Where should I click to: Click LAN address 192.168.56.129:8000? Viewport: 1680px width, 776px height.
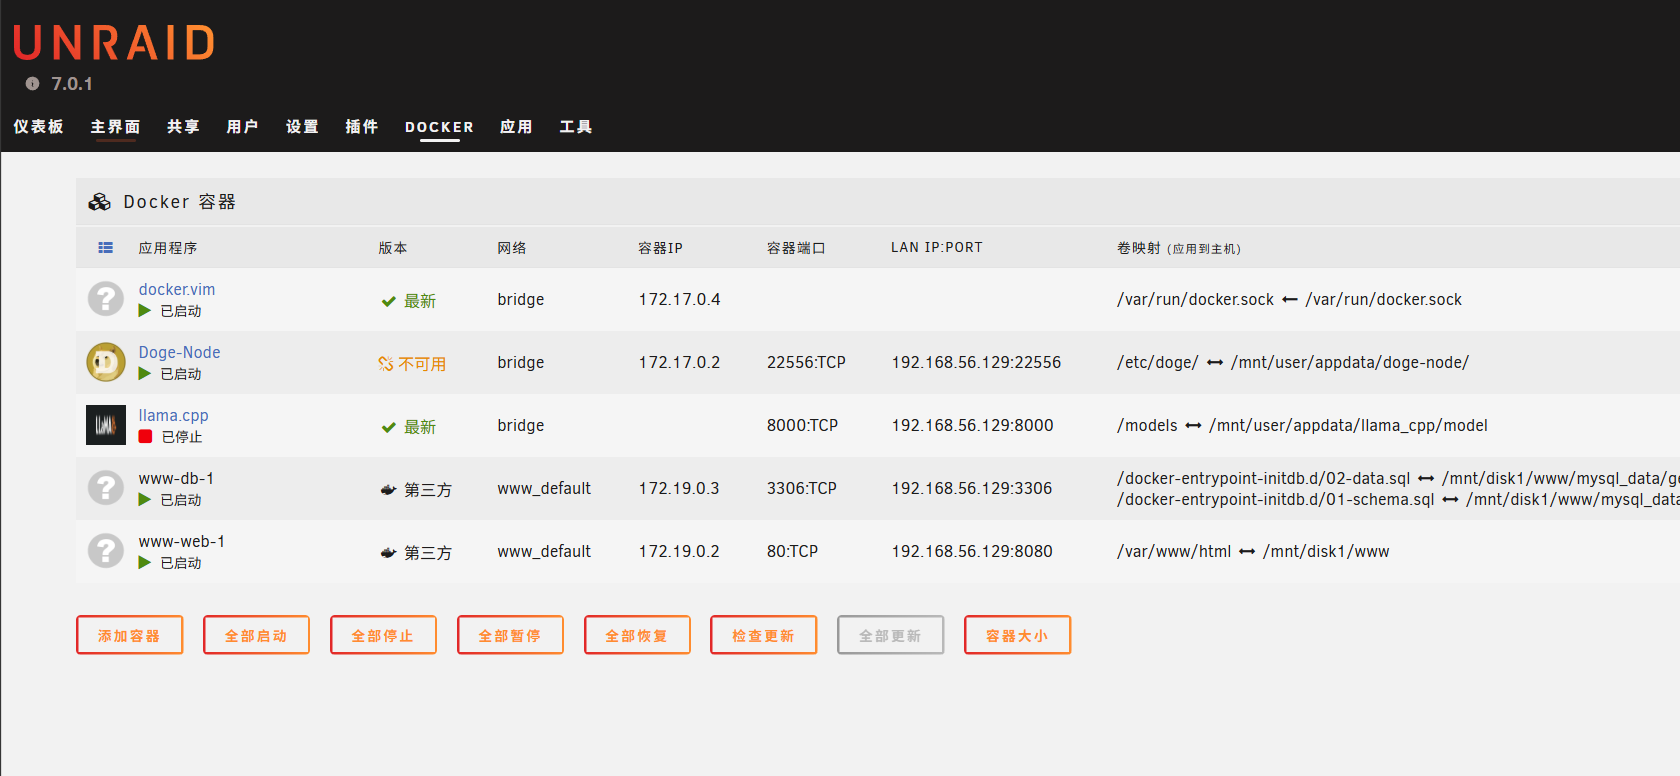pos(972,425)
